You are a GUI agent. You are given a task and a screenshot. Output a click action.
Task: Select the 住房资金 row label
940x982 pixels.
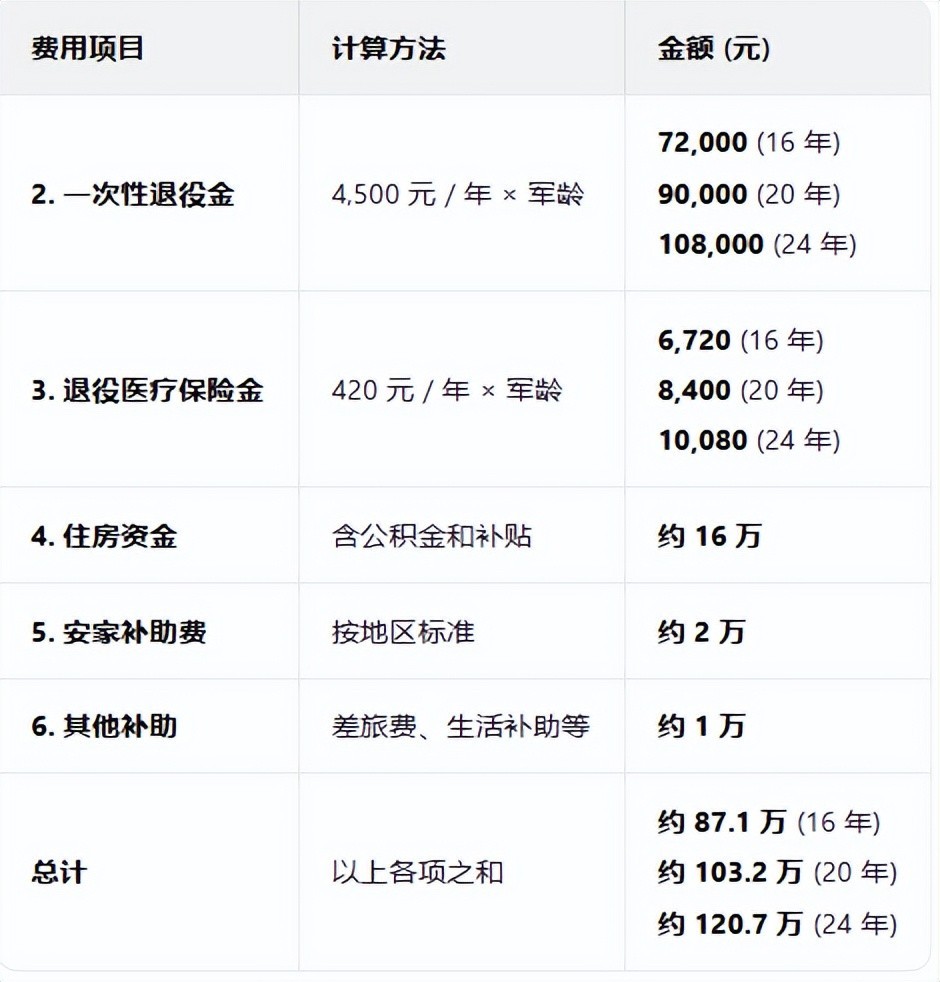pos(104,536)
